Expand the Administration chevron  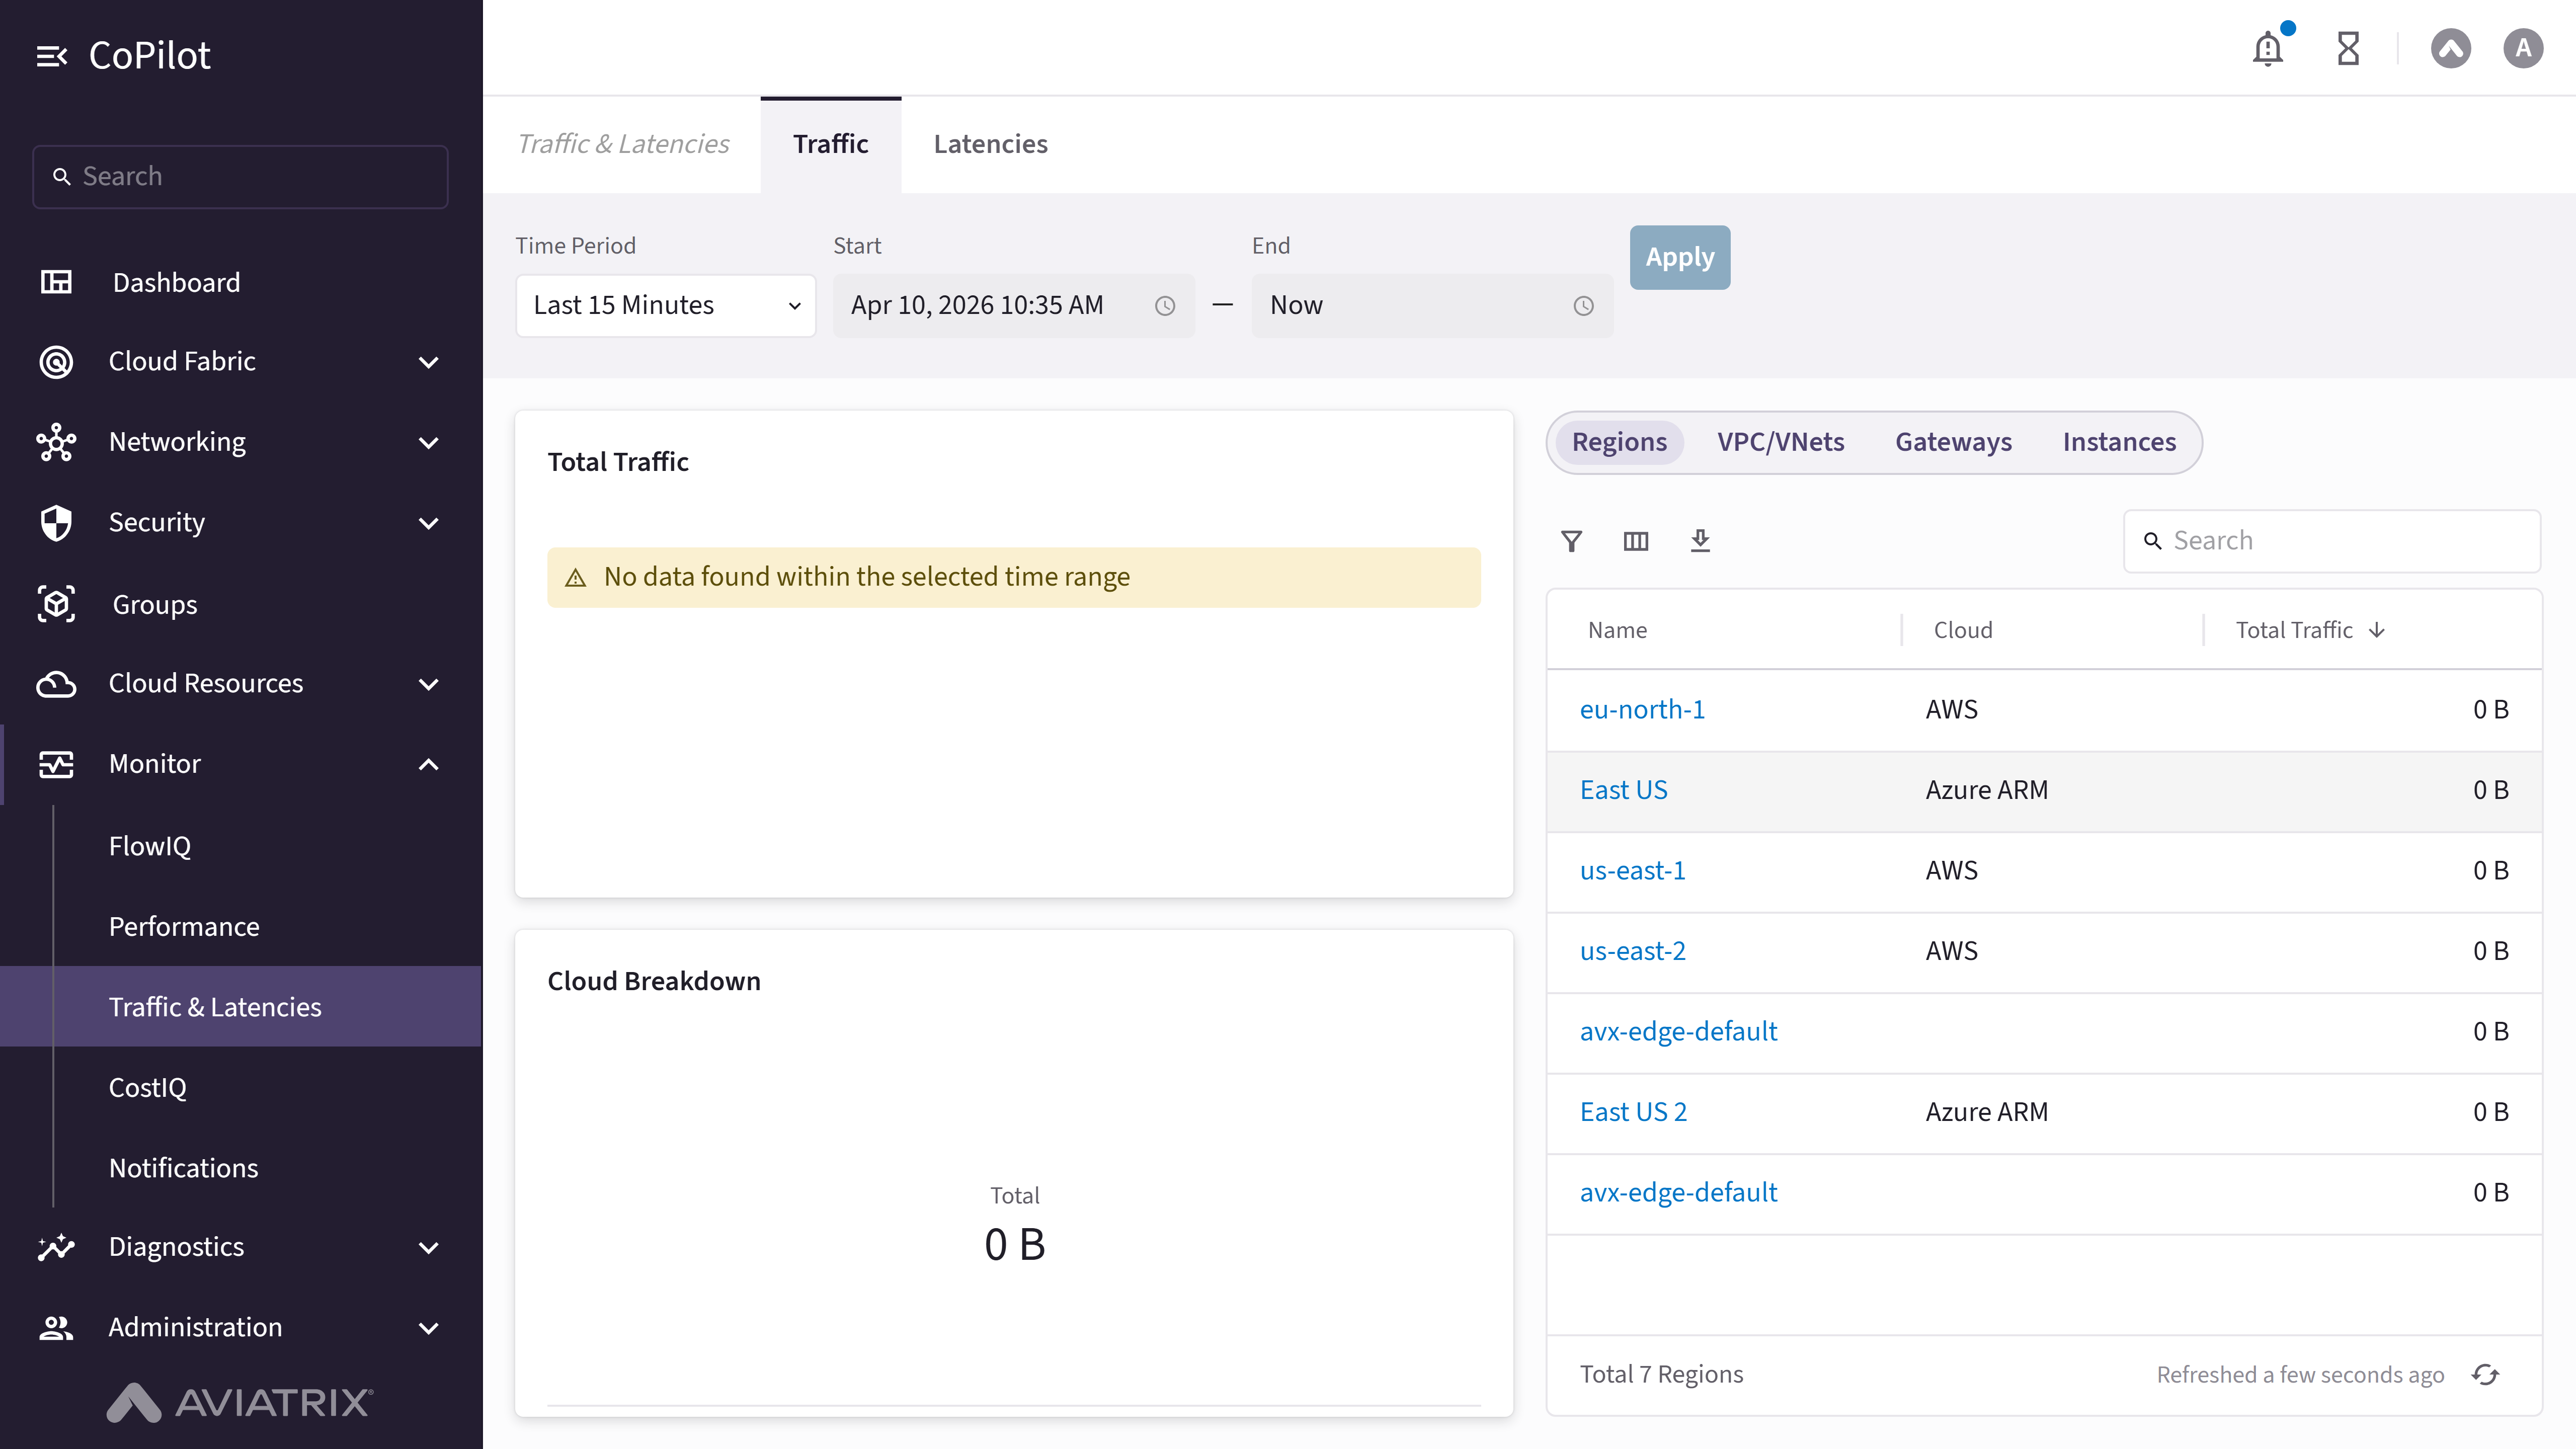[429, 1328]
